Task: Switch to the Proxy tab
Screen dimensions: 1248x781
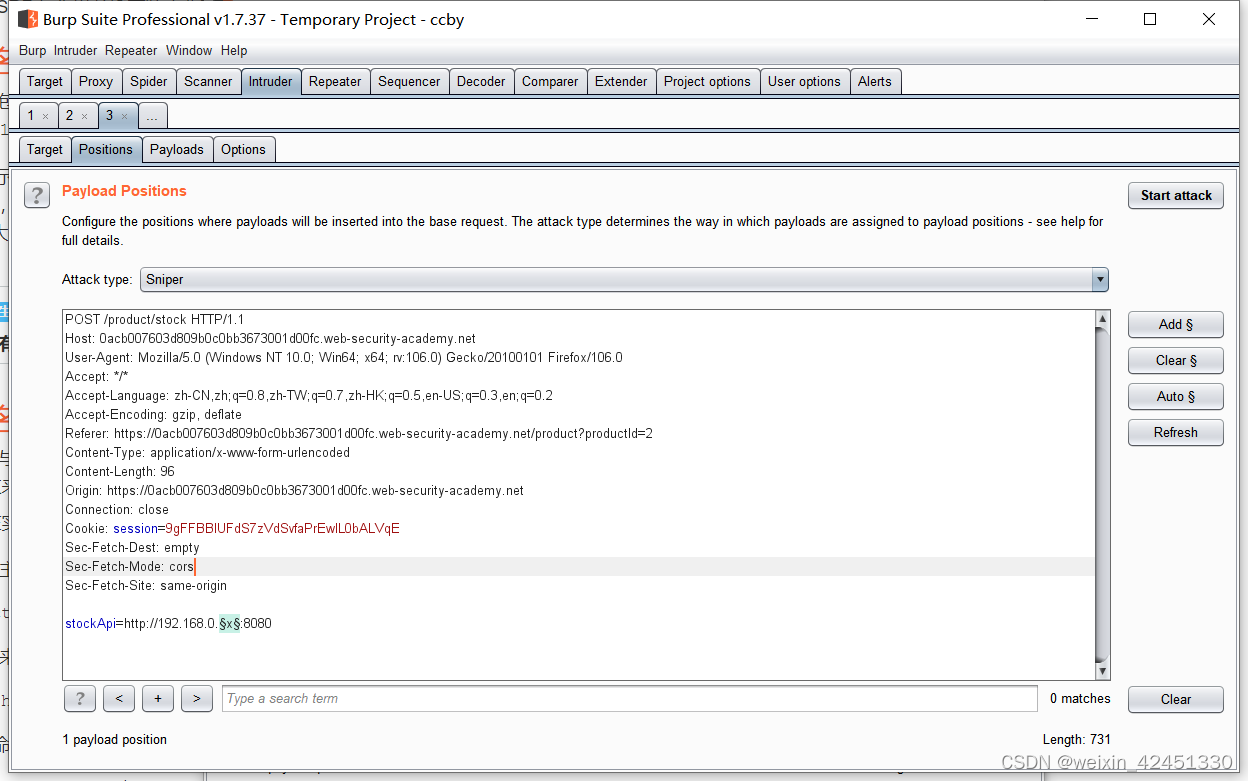Action: coord(96,82)
